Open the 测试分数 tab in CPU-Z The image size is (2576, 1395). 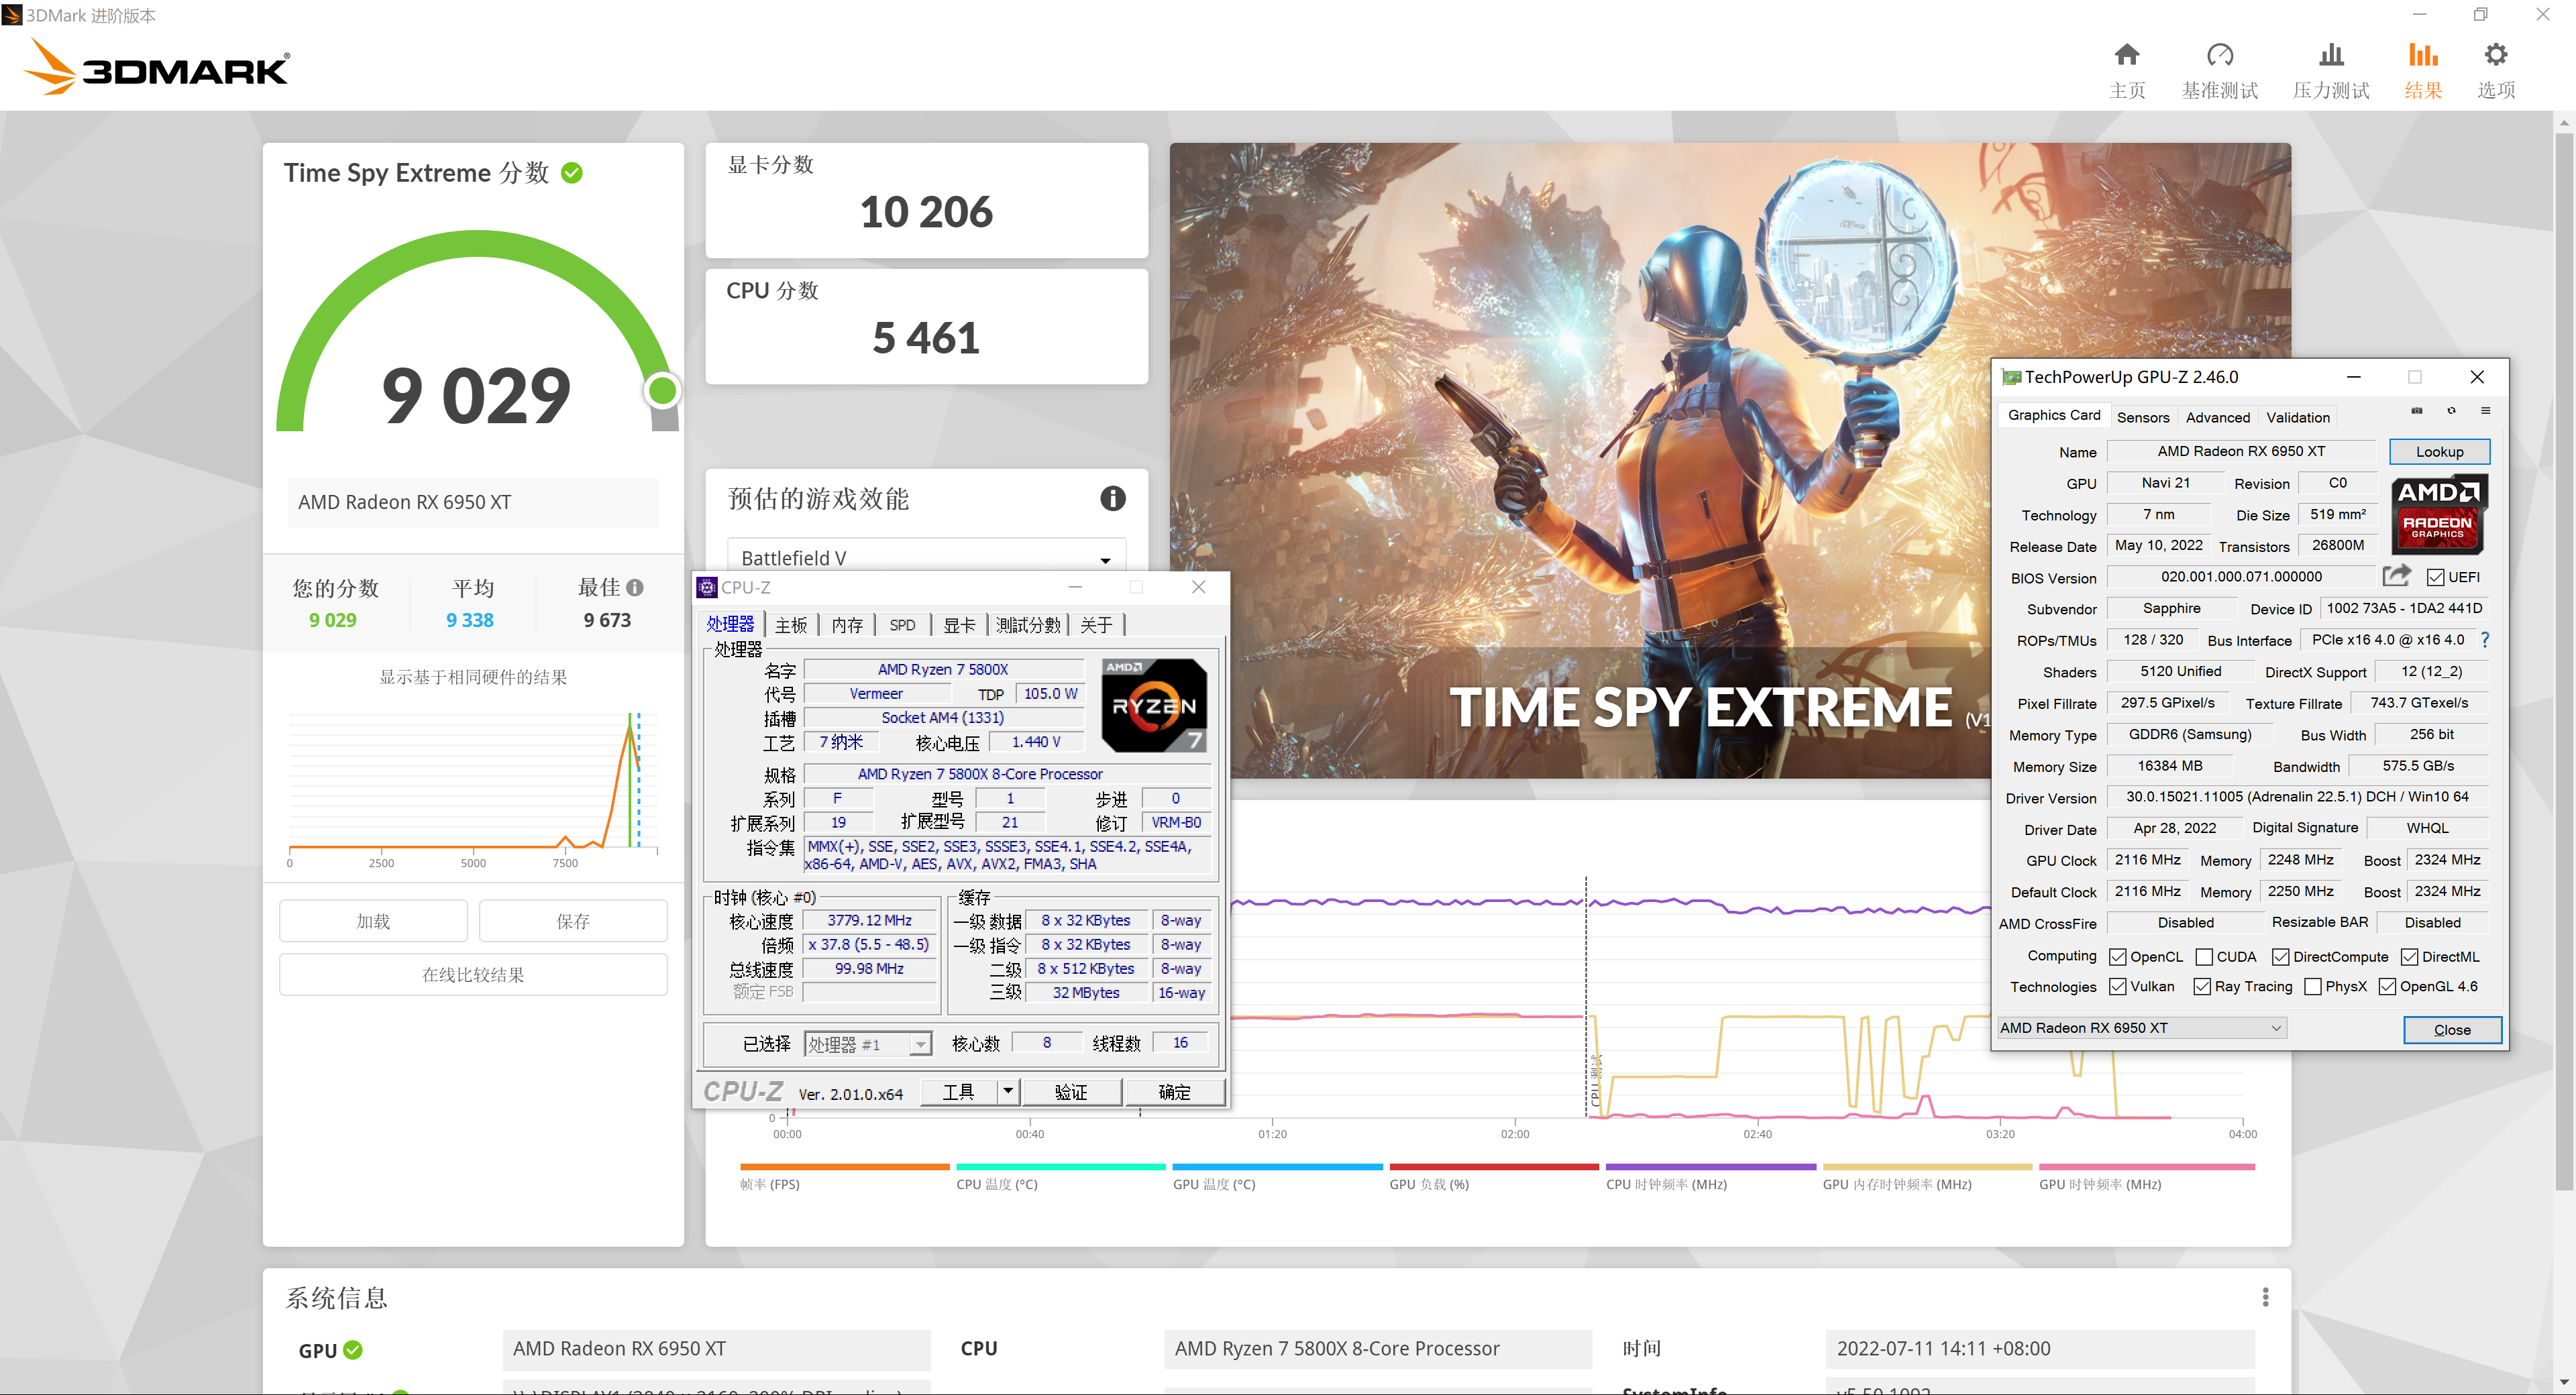1028,625
